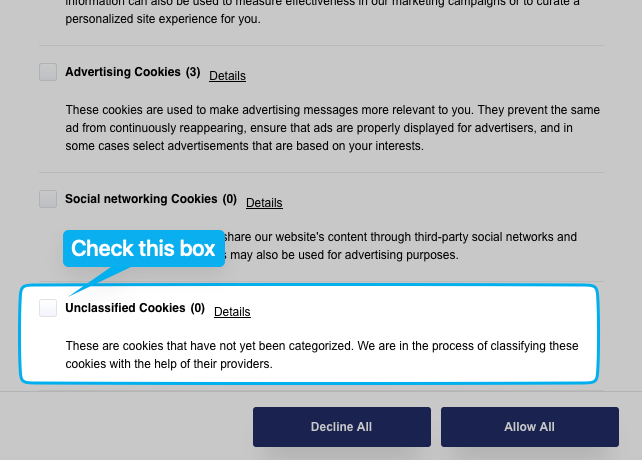Screen dimensions: 642x460
Task: Enable the Social networking Cookies checkbox
Action: (48, 199)
